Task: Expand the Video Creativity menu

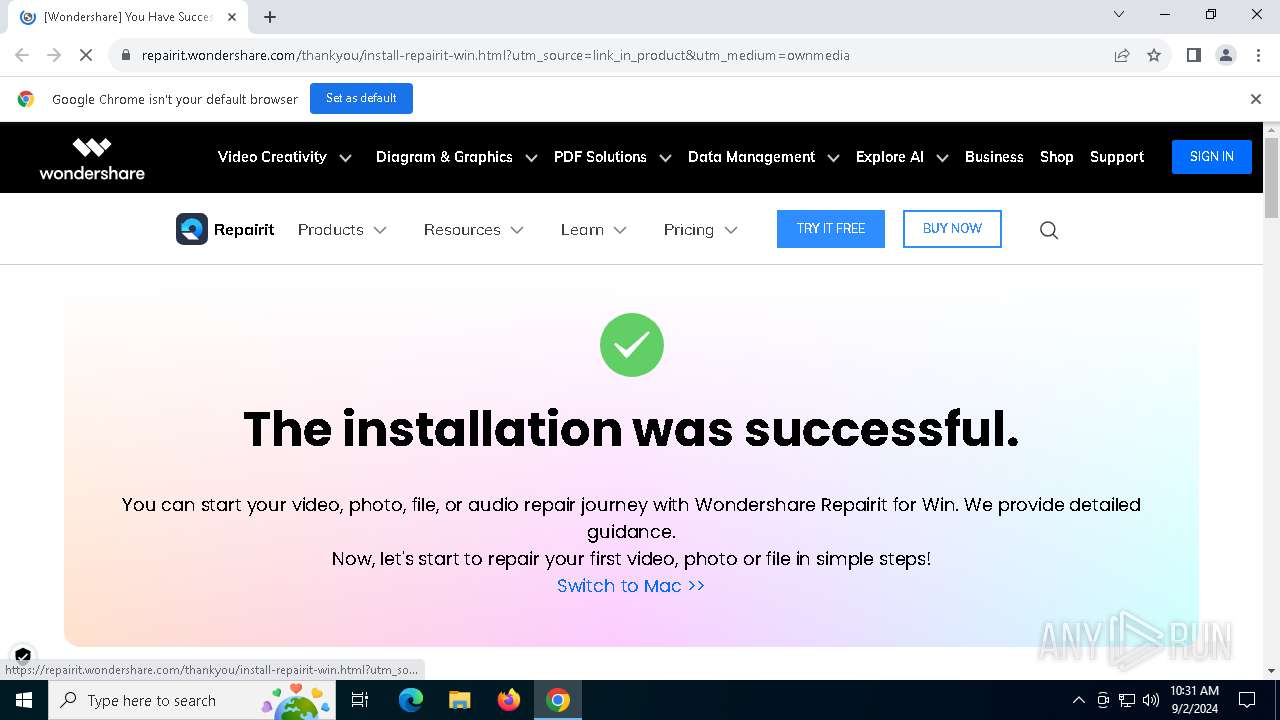Action: 285,157
